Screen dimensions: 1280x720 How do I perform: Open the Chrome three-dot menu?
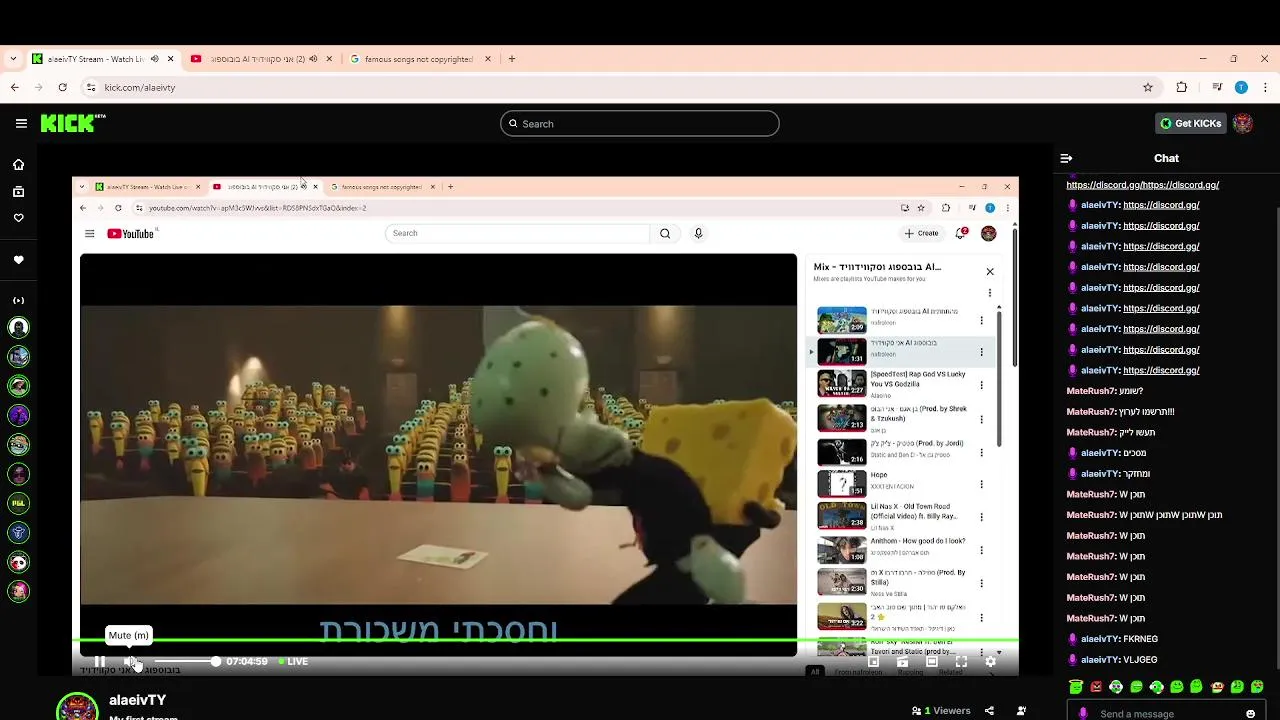(1266, 87)
